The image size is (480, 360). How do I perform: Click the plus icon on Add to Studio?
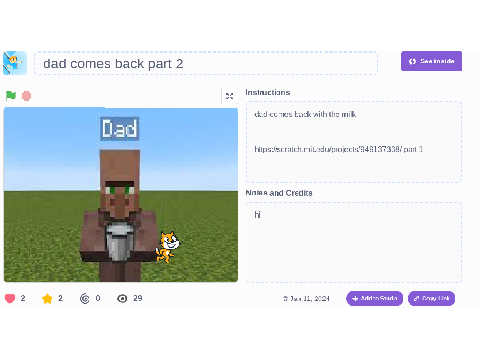point(355,299)
